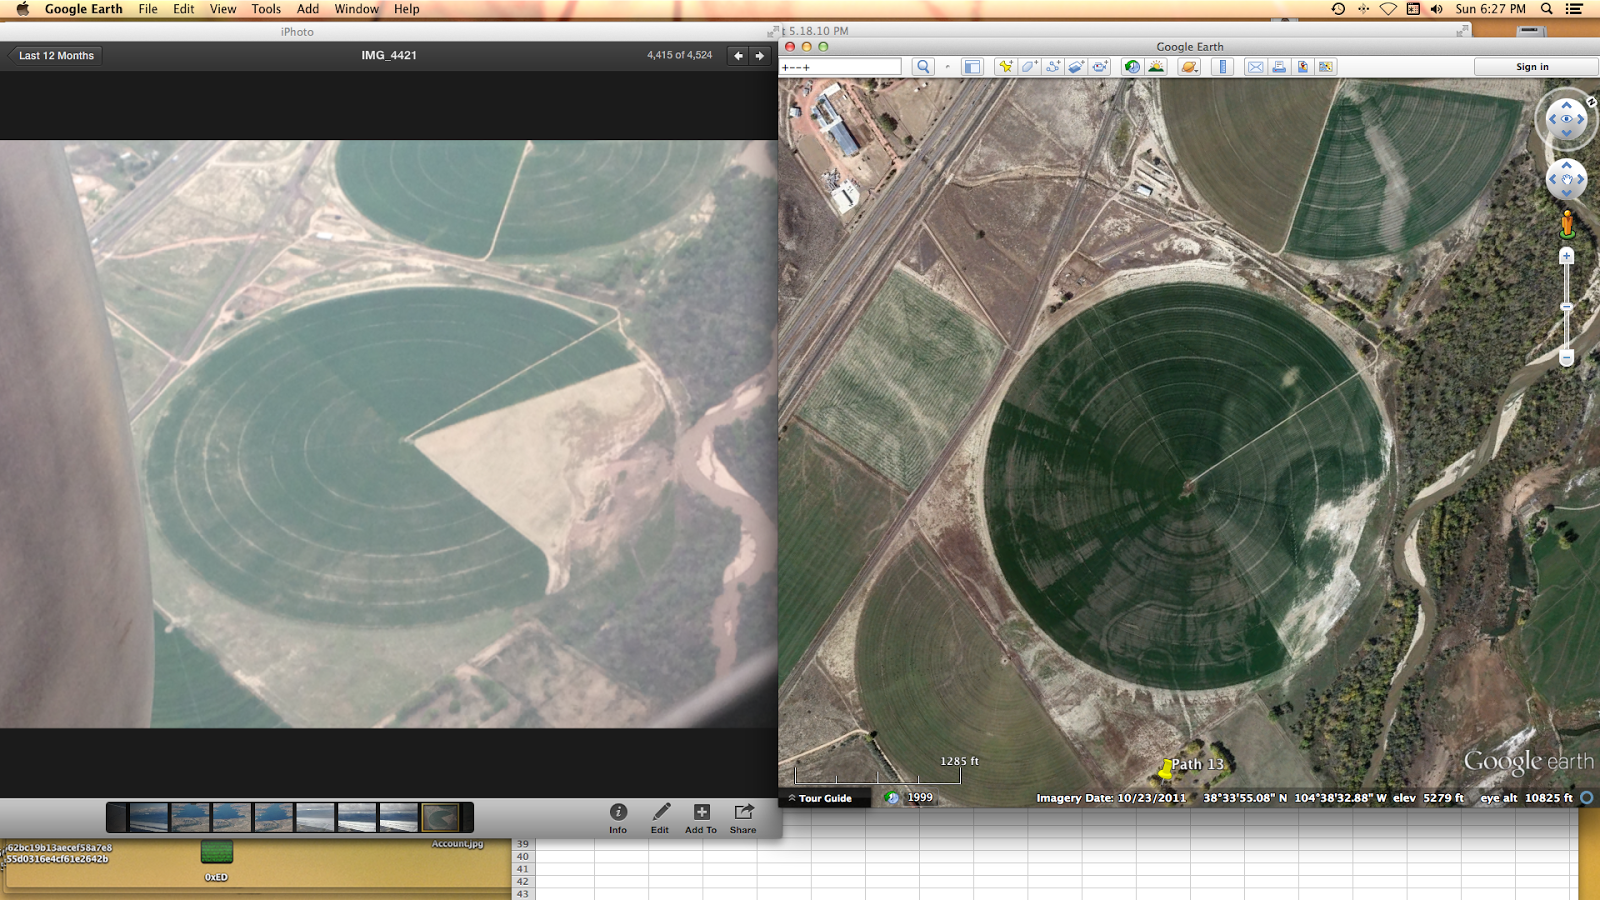
Task: Open Spotlight search in menu bar
Action: pos(1546,9)
